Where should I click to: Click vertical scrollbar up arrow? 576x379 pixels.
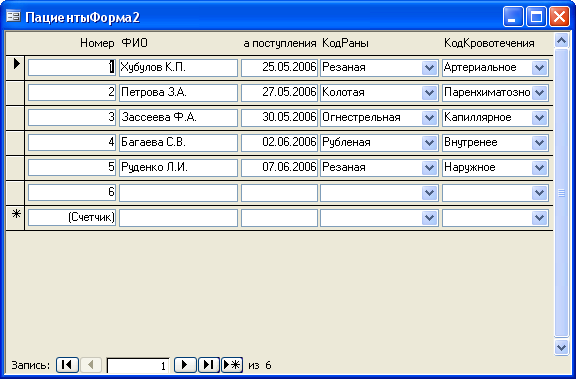[561, 40]
